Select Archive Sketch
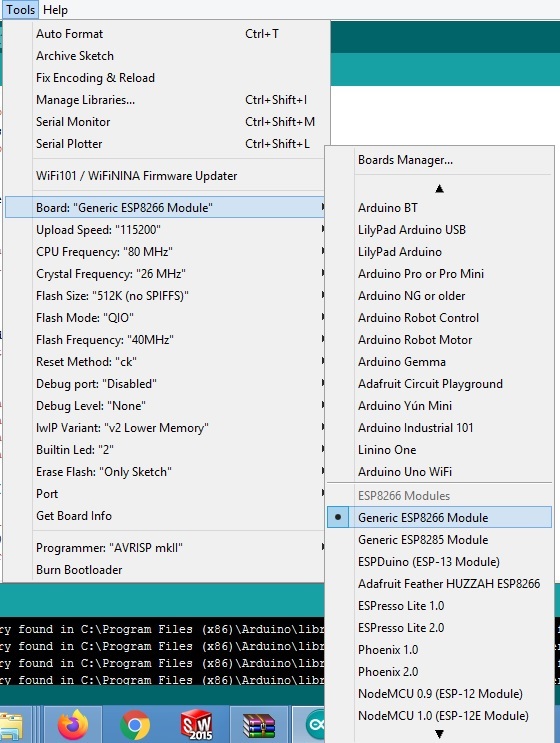This screenshot has height=743, width=560. 165,55
